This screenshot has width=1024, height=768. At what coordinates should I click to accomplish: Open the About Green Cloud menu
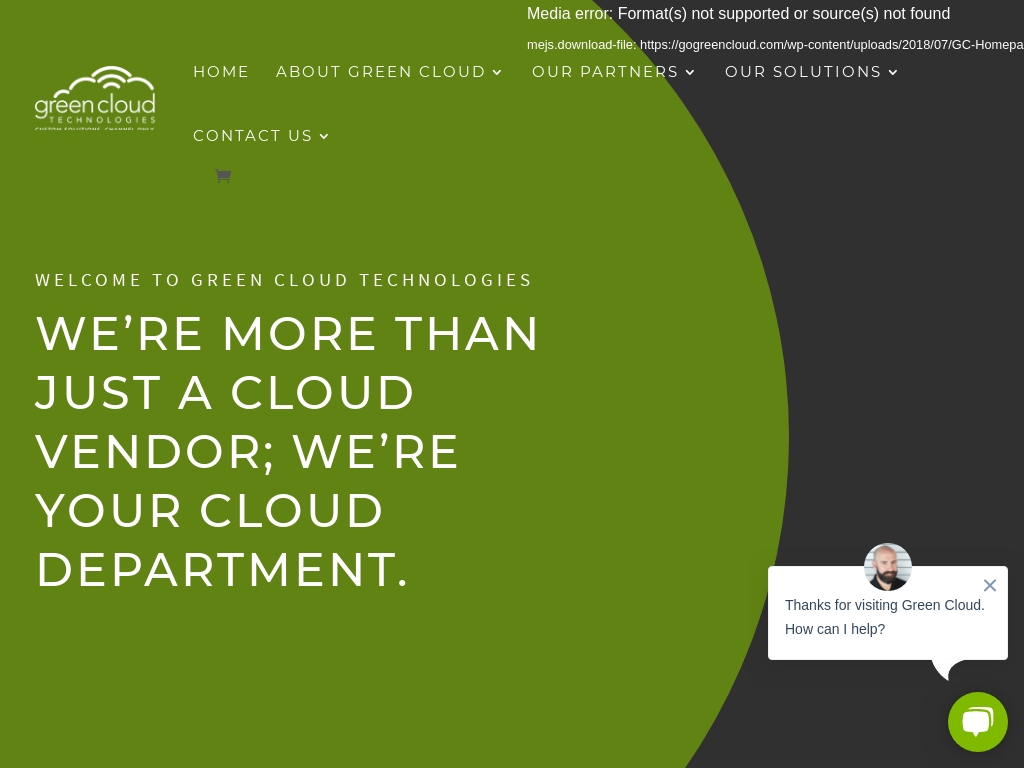389,72
